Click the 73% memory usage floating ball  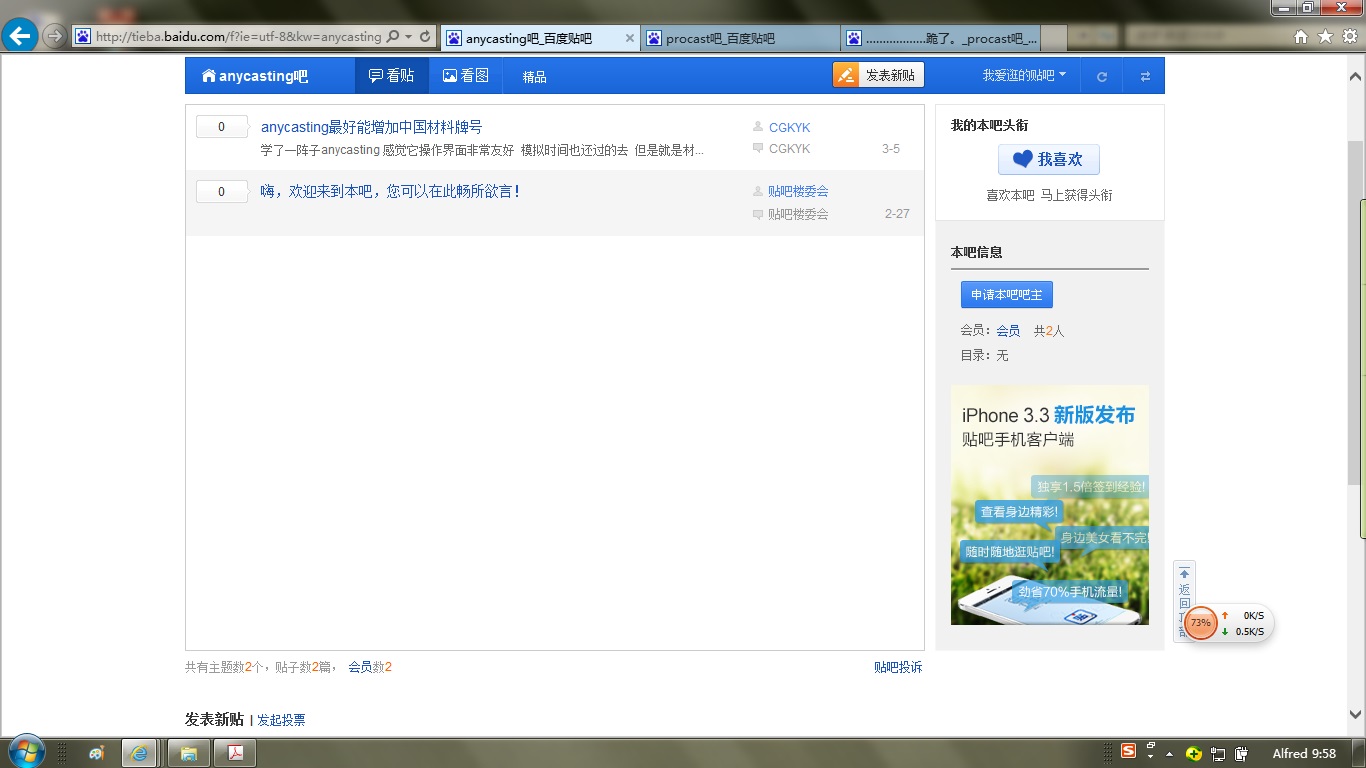pos(1201,623)
